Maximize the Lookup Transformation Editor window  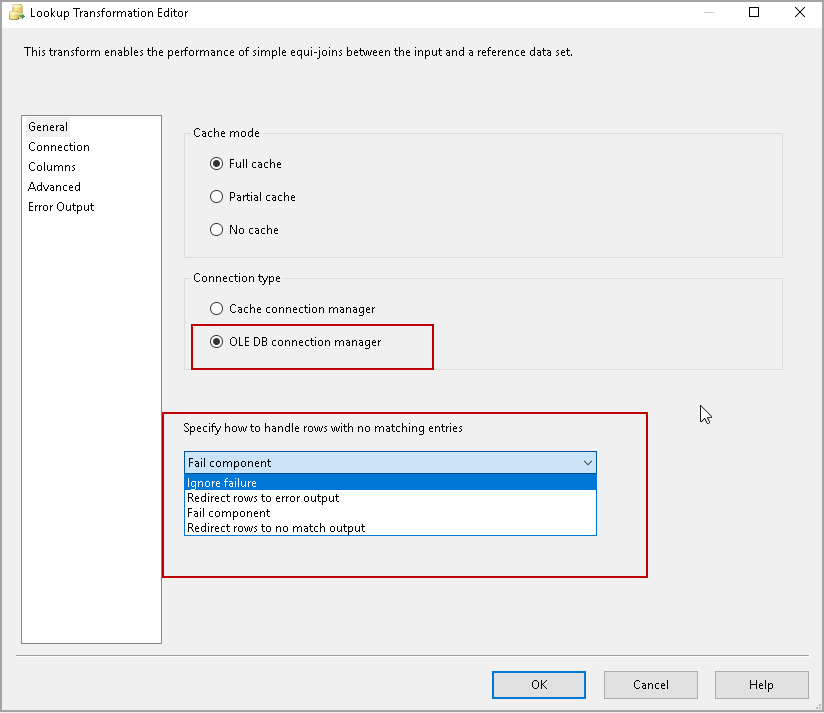(755, 13)
